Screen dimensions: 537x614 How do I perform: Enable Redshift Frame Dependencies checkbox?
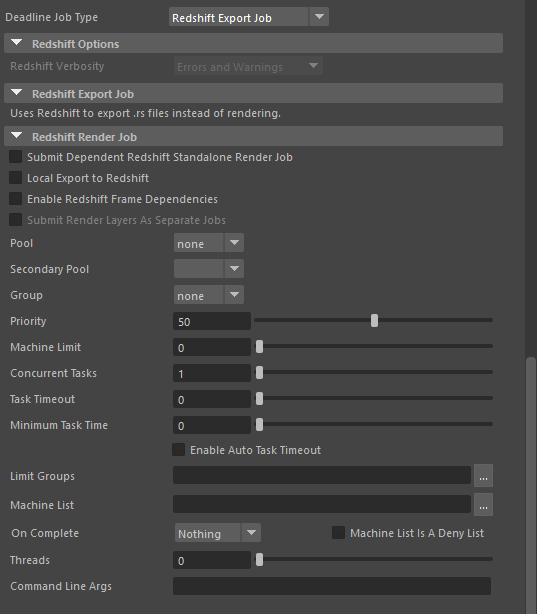tap(16, 199)
